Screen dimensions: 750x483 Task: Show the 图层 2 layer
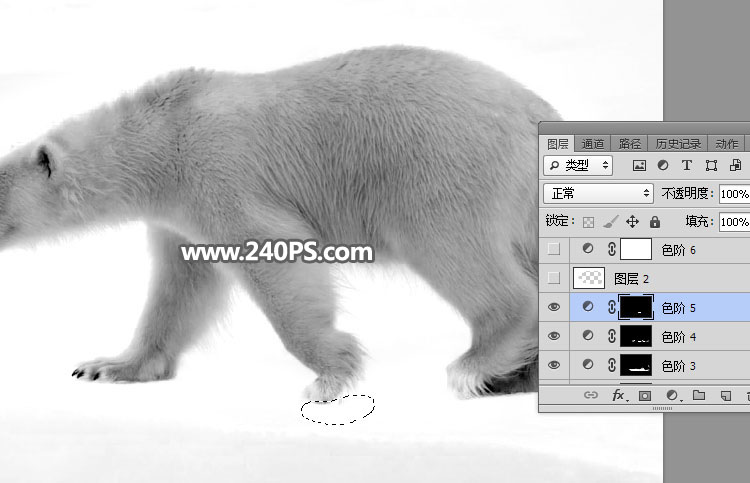point(554,278)
